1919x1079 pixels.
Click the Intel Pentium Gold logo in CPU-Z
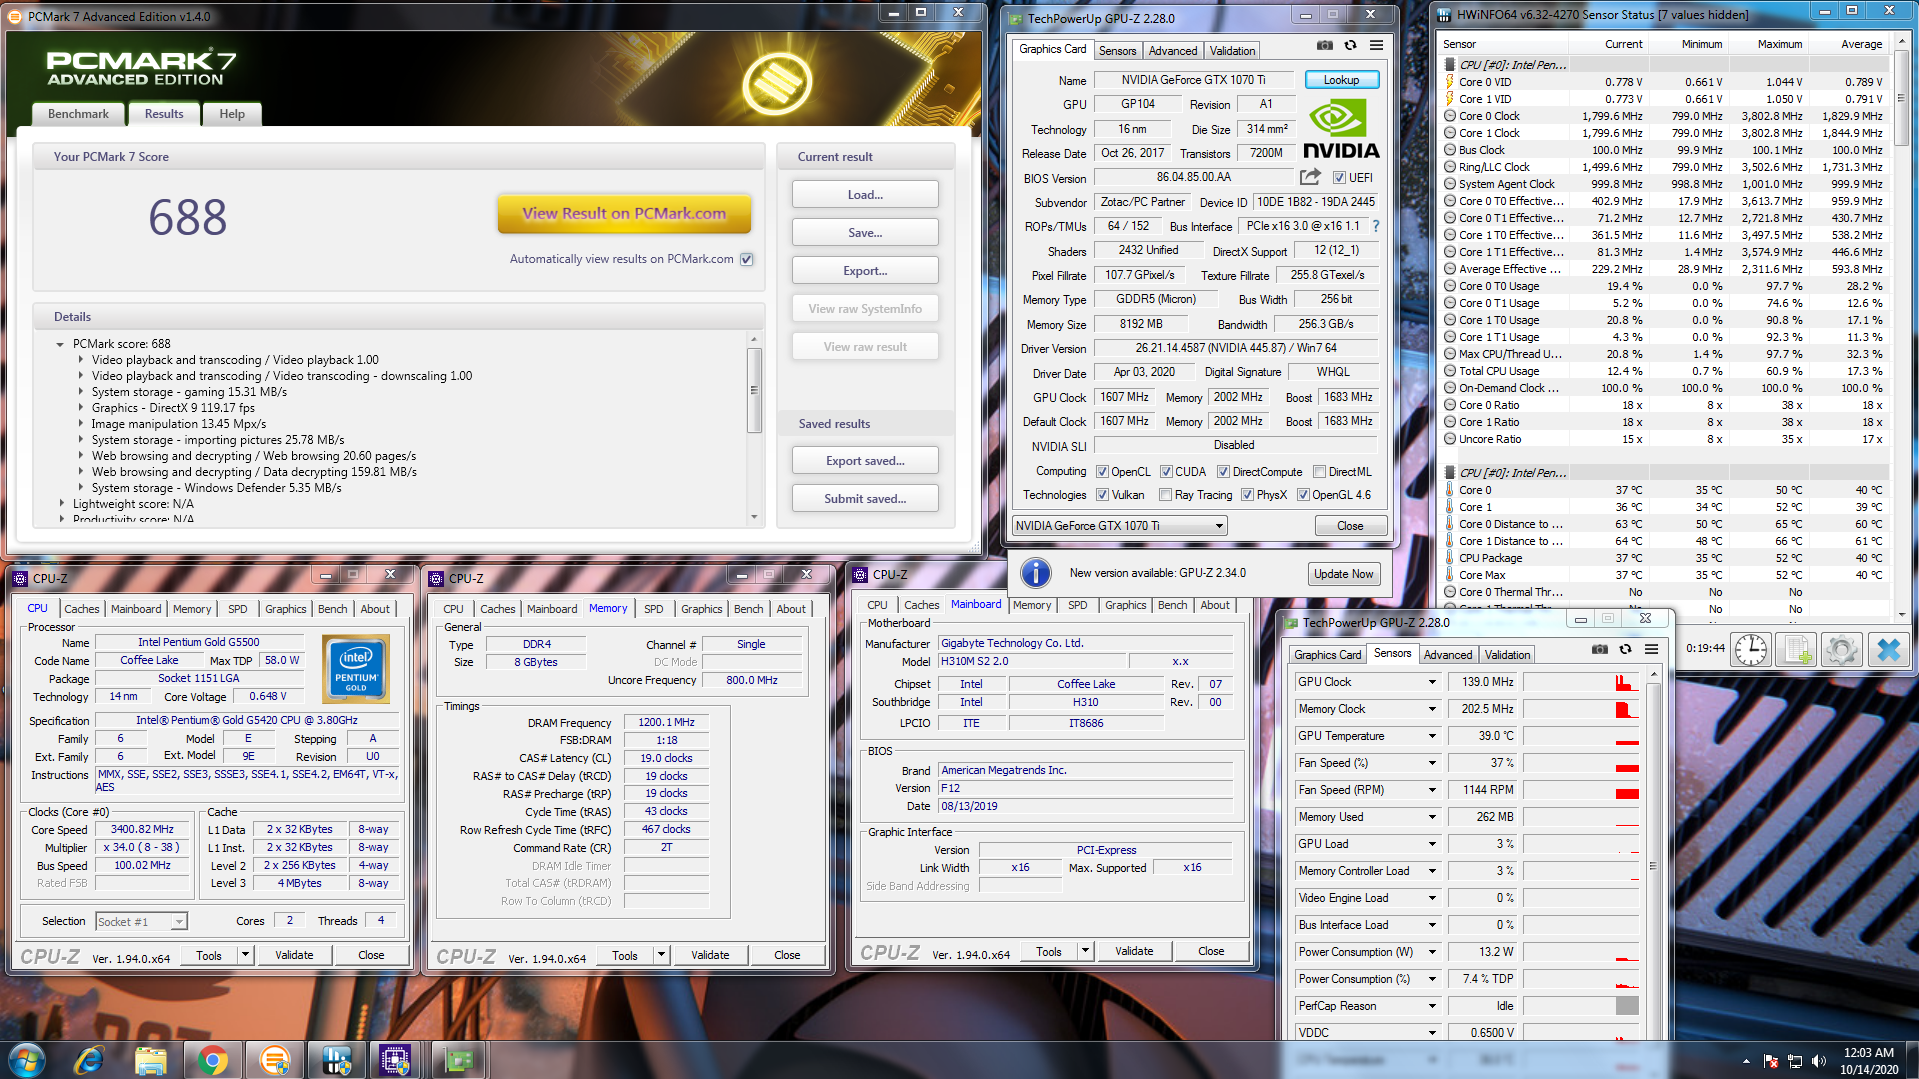[356, 670]
